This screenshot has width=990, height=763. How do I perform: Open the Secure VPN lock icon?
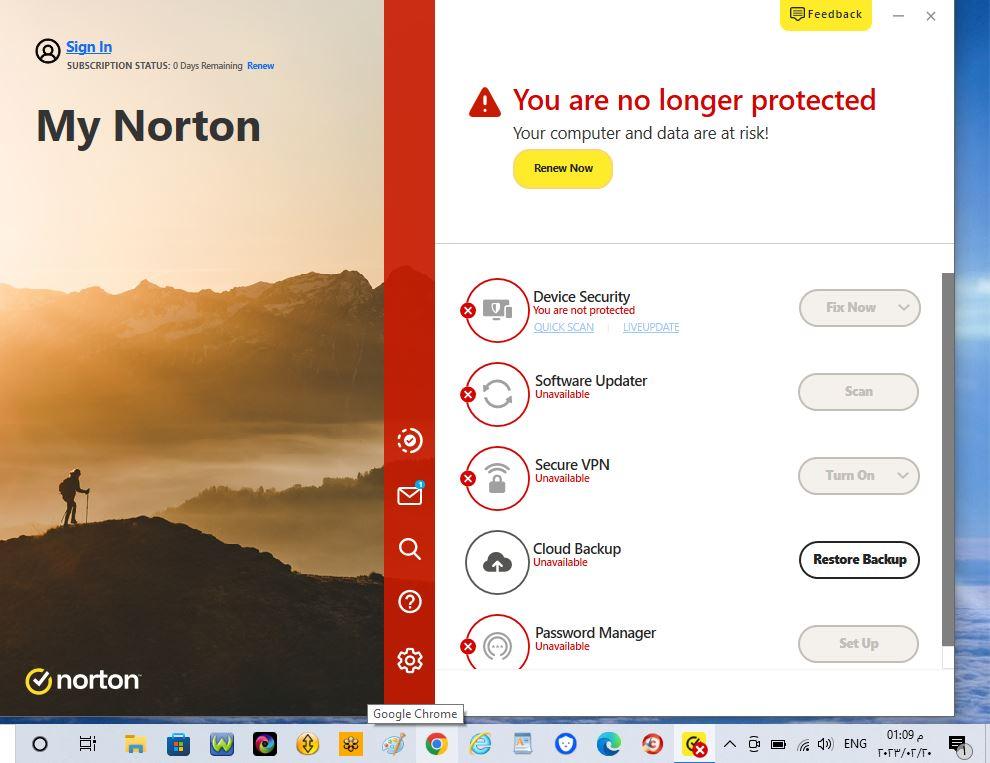click(498, 478)
